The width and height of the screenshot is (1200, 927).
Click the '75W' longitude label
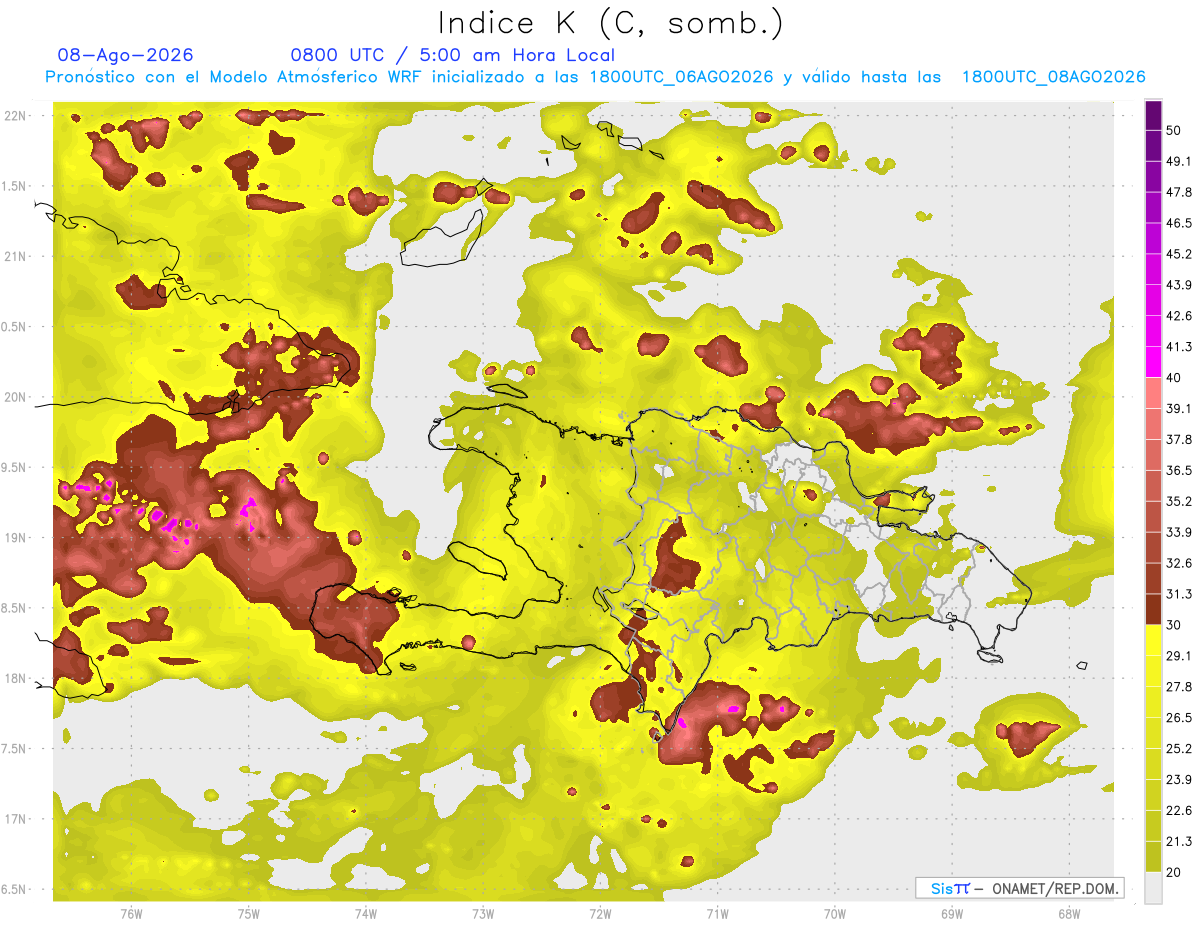click(249, 914)
